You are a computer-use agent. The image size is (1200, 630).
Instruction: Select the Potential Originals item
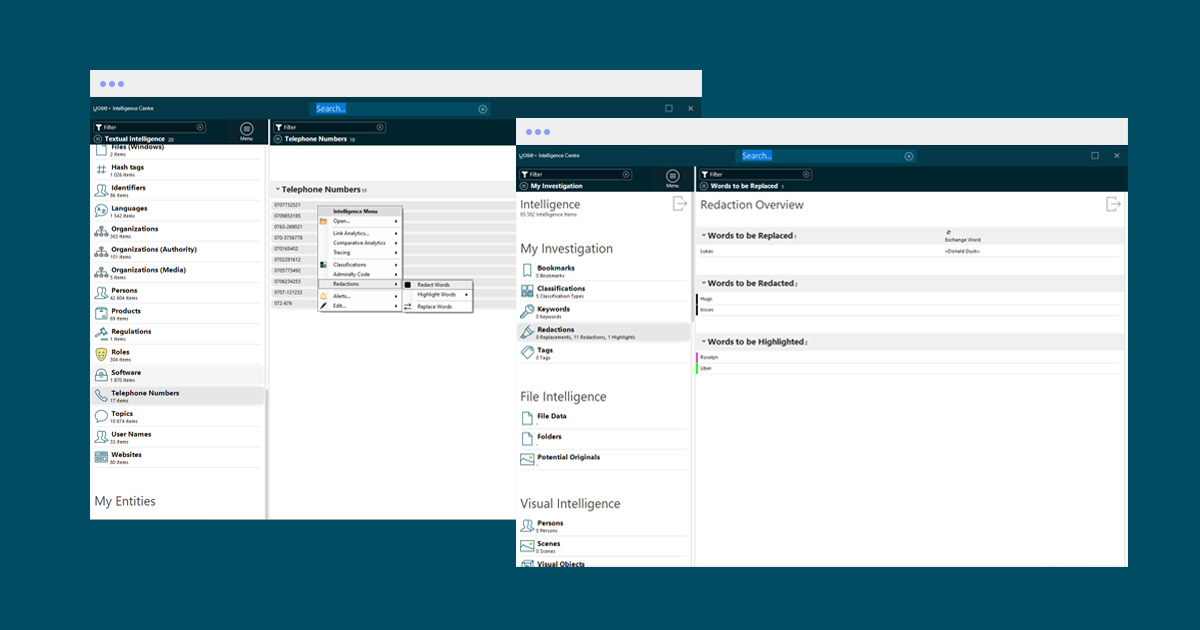(x=568, y=458)
